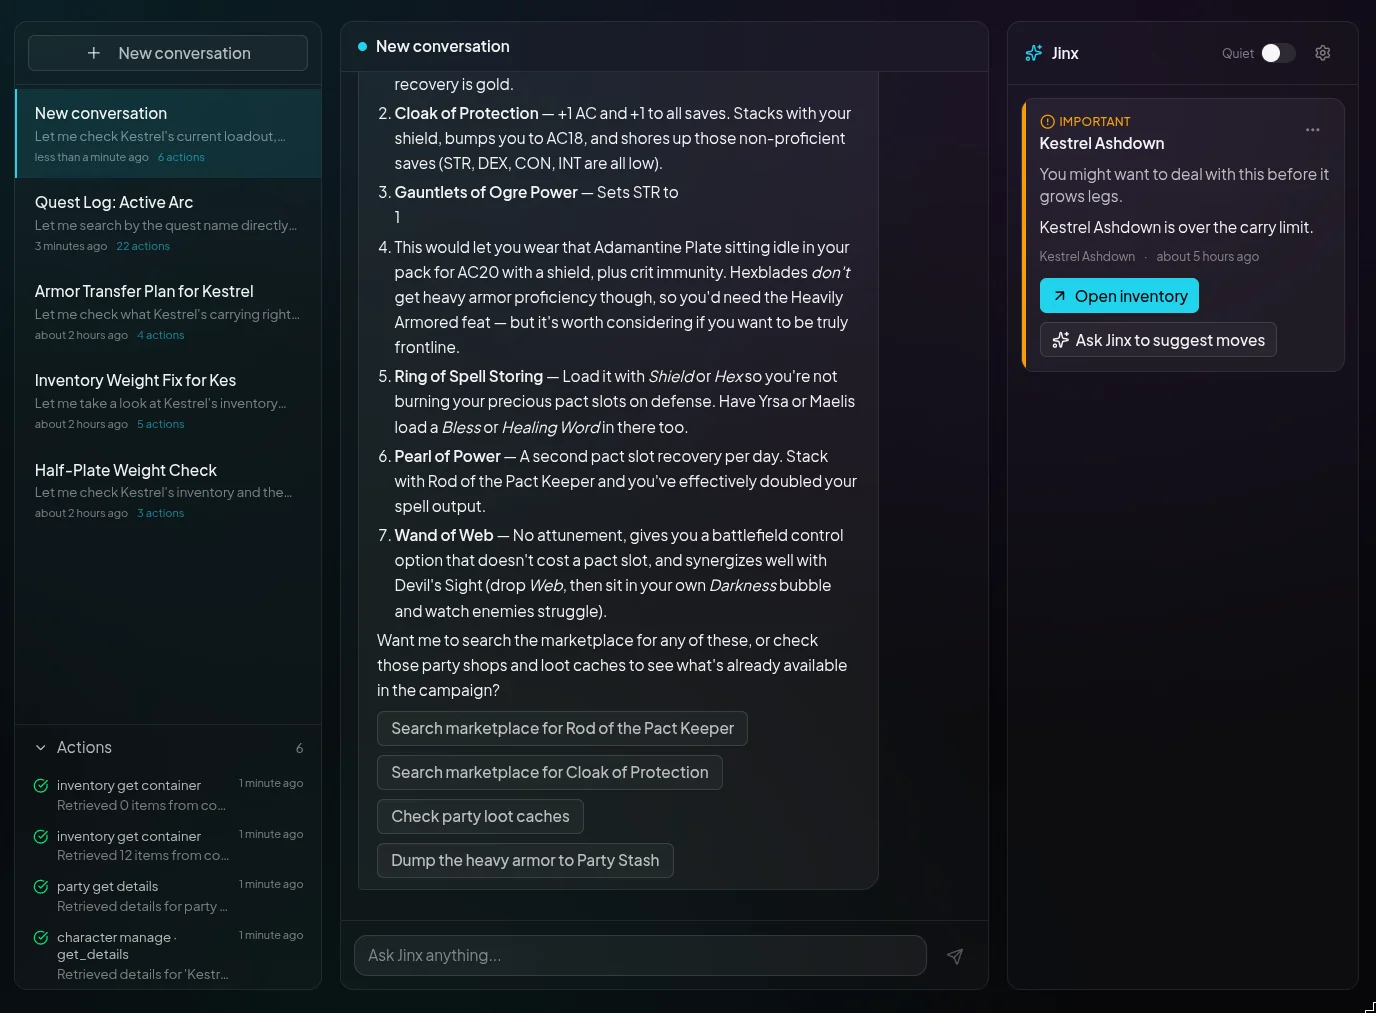This screenshot has height=1013, width=1376.
Task: Send message with paper plane icon
Action: (955, 956)
